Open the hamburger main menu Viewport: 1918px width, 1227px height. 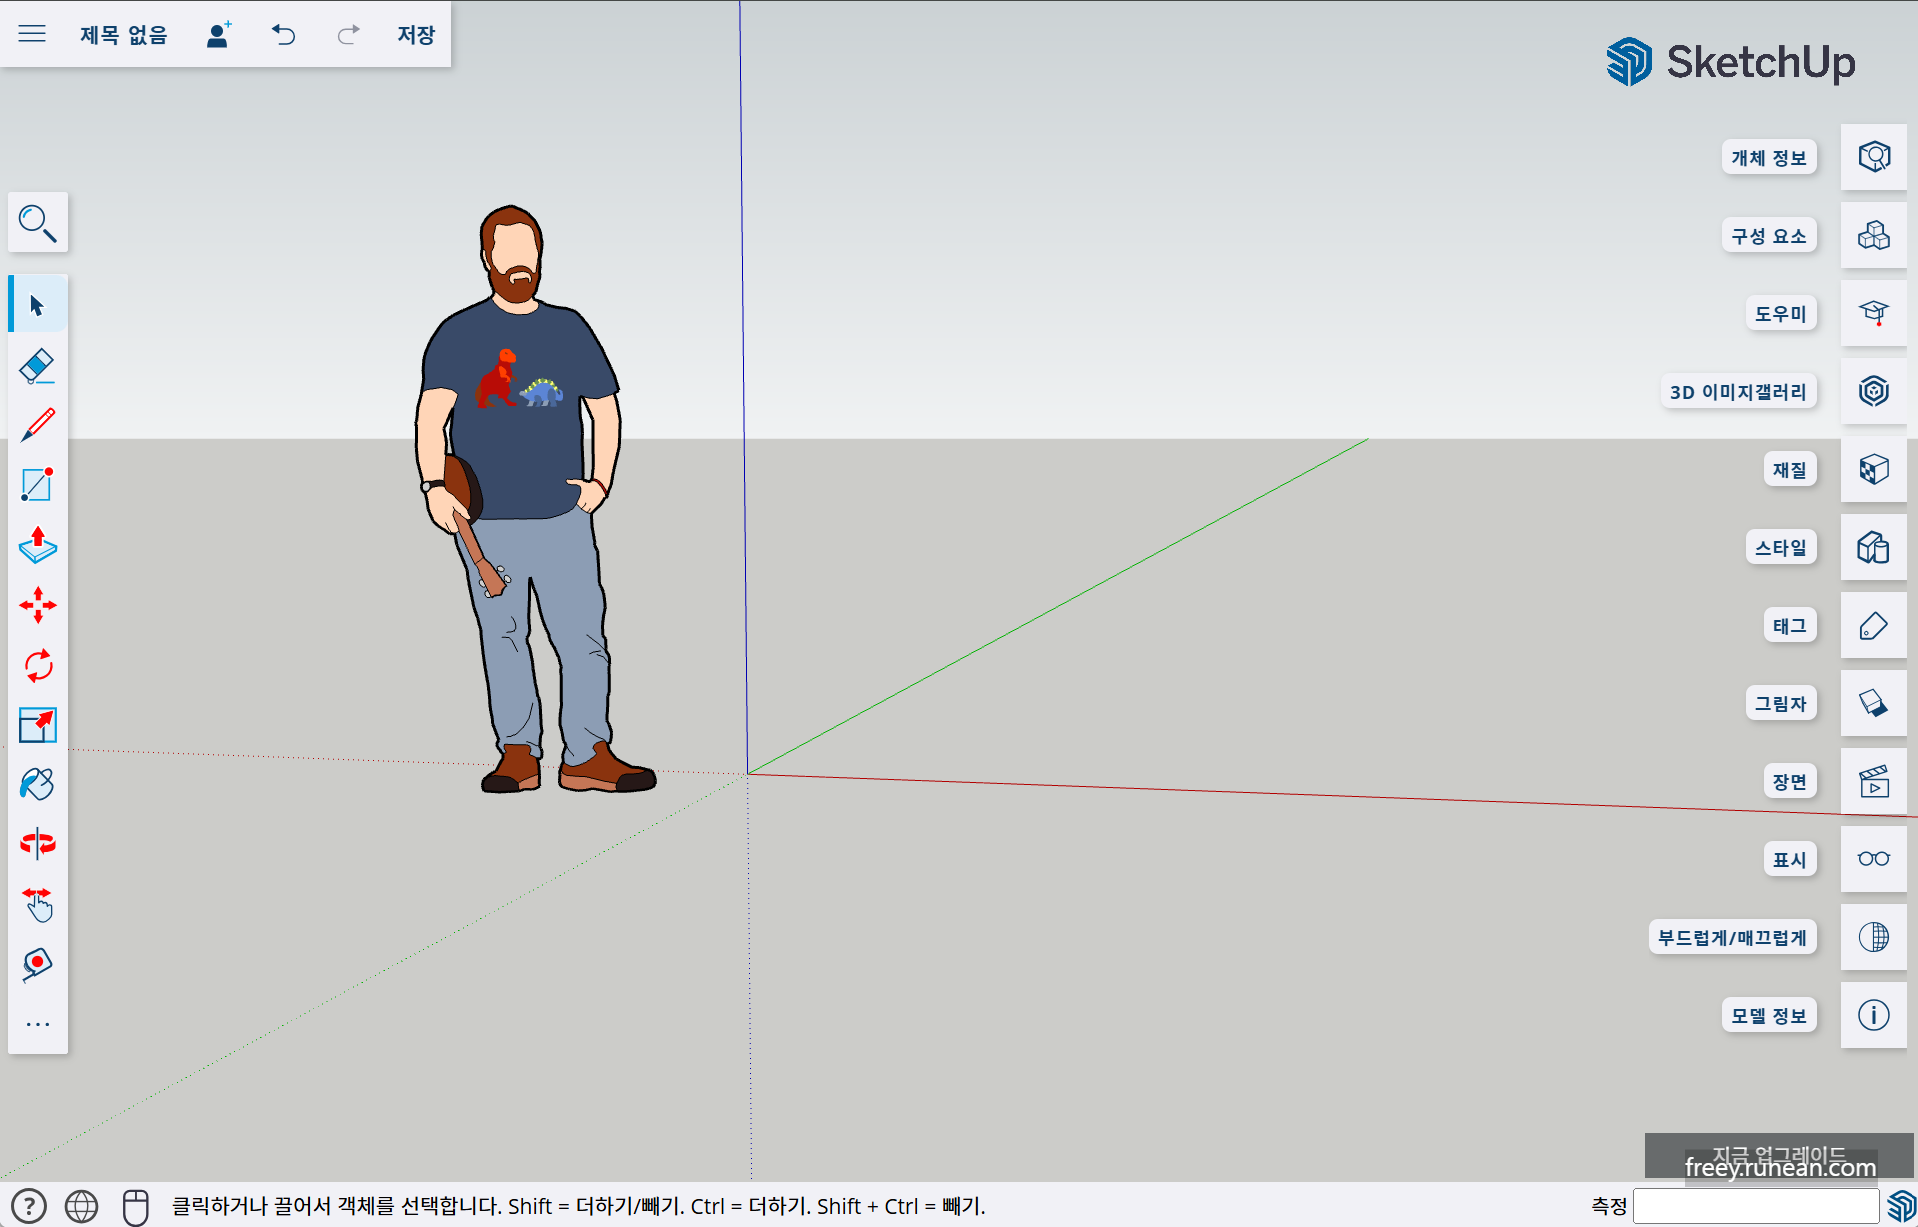coord(32,34)
